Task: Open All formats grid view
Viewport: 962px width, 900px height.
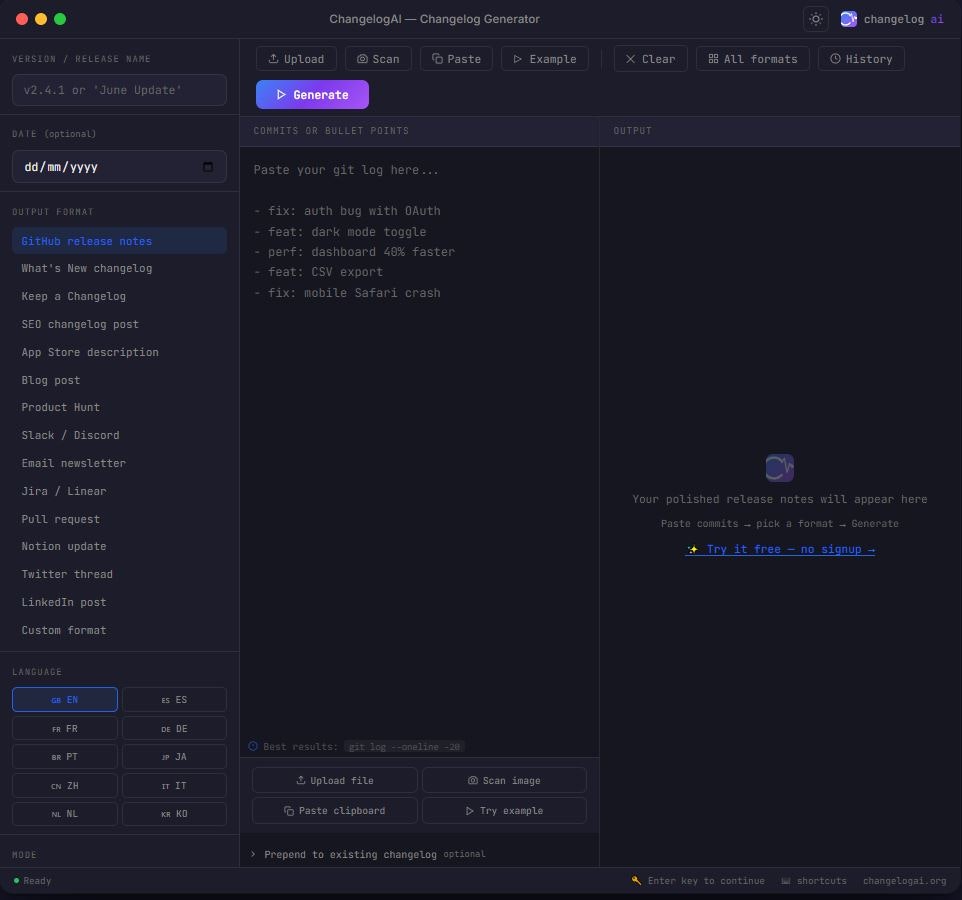Action: [x=753, y=59]
